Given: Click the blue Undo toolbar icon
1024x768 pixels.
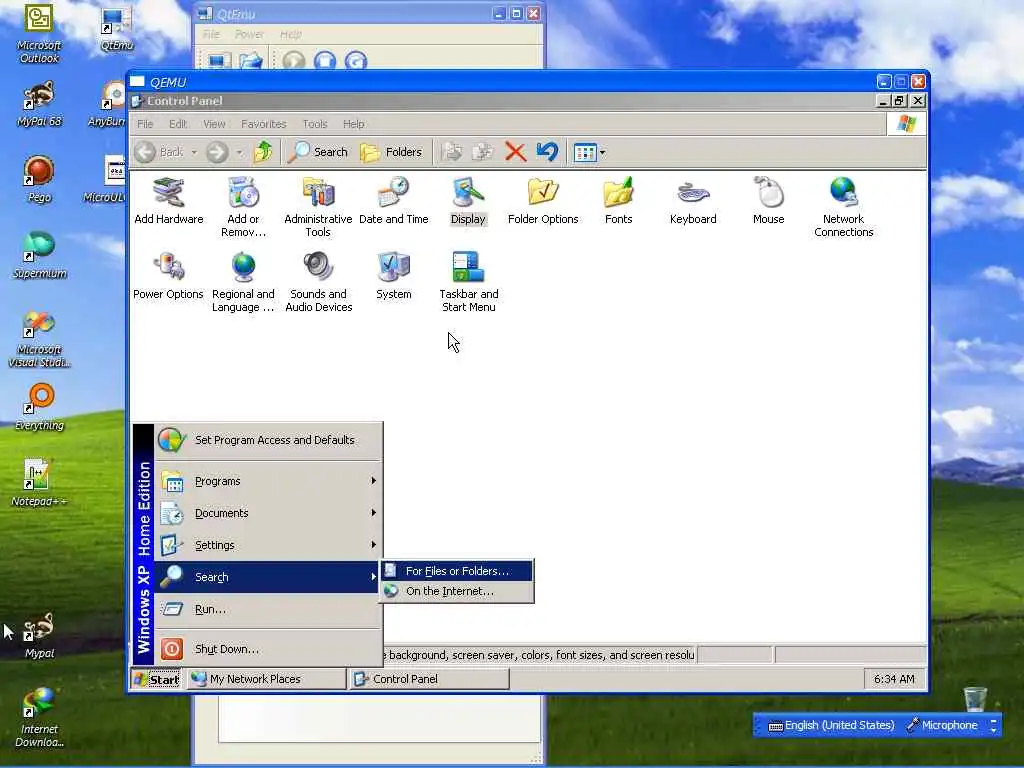Looking at the screenshot, I should 547,152.
